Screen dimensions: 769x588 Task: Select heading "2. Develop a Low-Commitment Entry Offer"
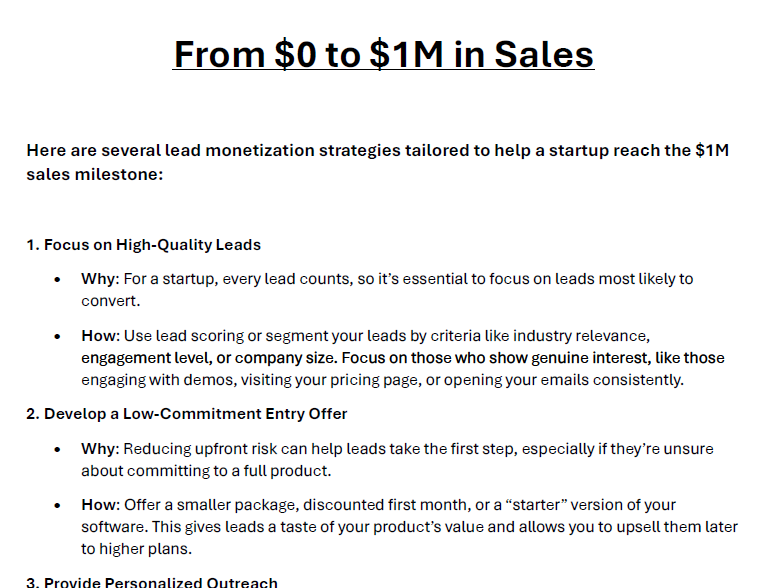pos(186,413)
